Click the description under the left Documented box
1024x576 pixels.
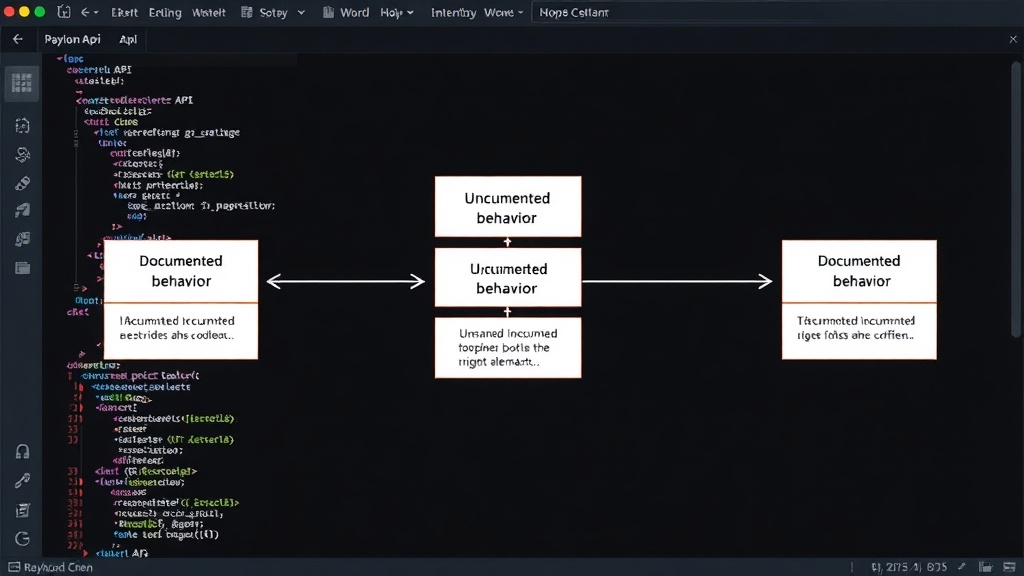[181, 330]
